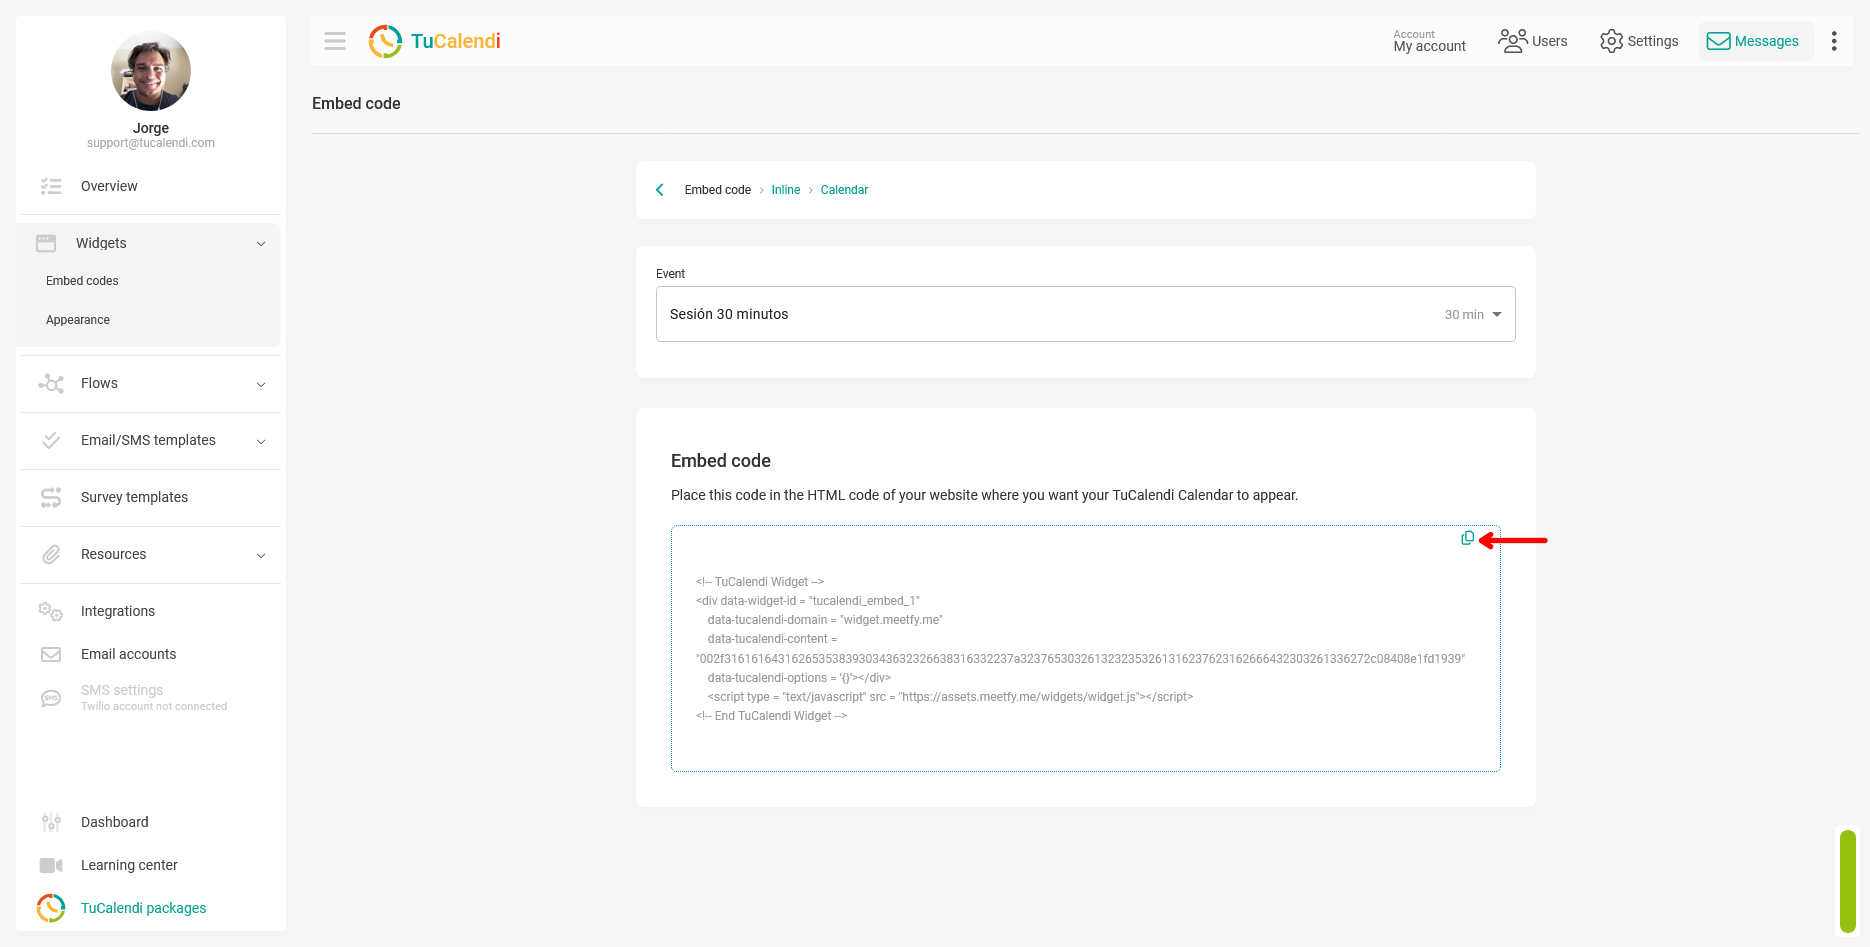Viewport: 1870px width, 947px height.
Task: Click the TuCalendi clock logo icon
Action: [x=385, y=41]
